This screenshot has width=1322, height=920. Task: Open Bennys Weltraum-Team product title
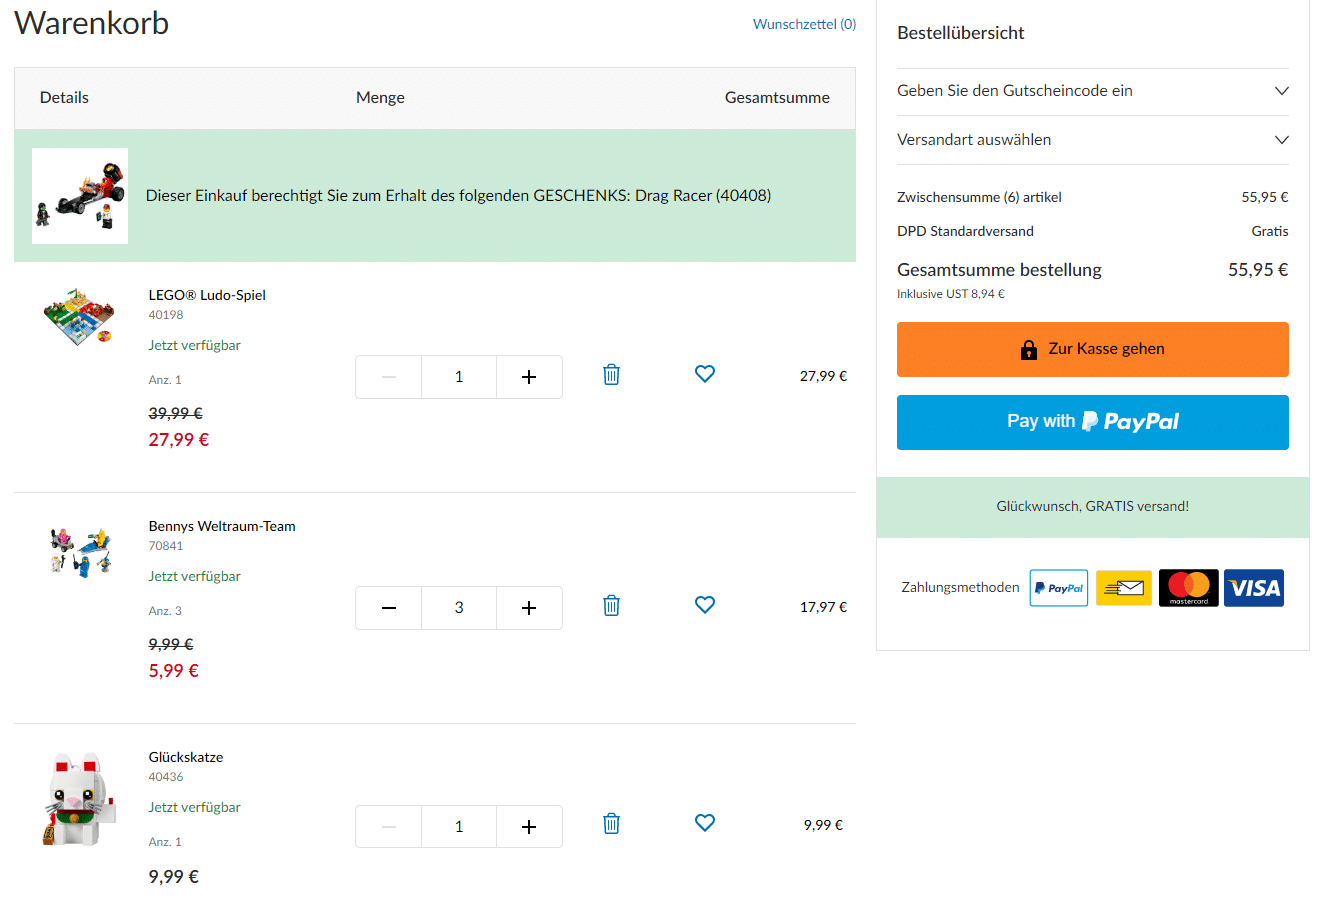tap(222, 526)
